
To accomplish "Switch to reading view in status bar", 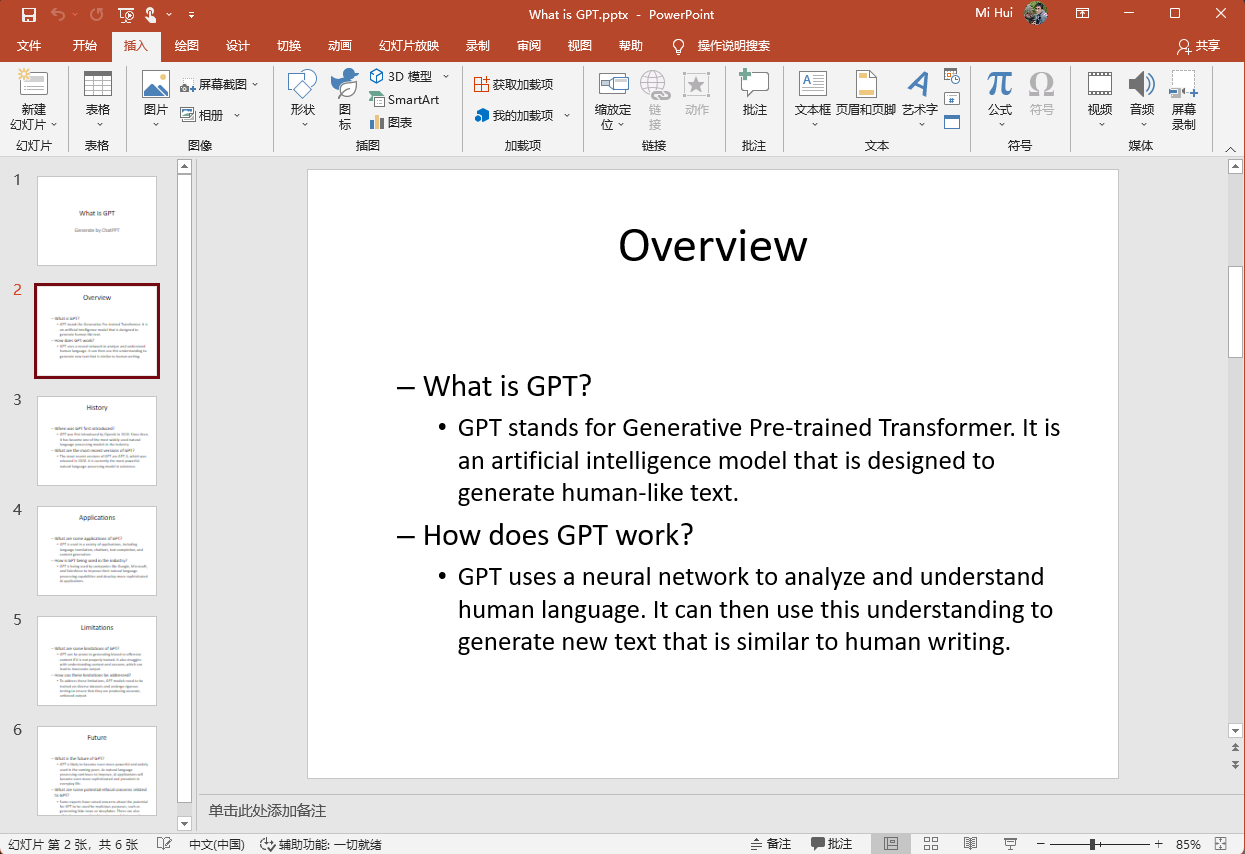I will click(971, 844).
